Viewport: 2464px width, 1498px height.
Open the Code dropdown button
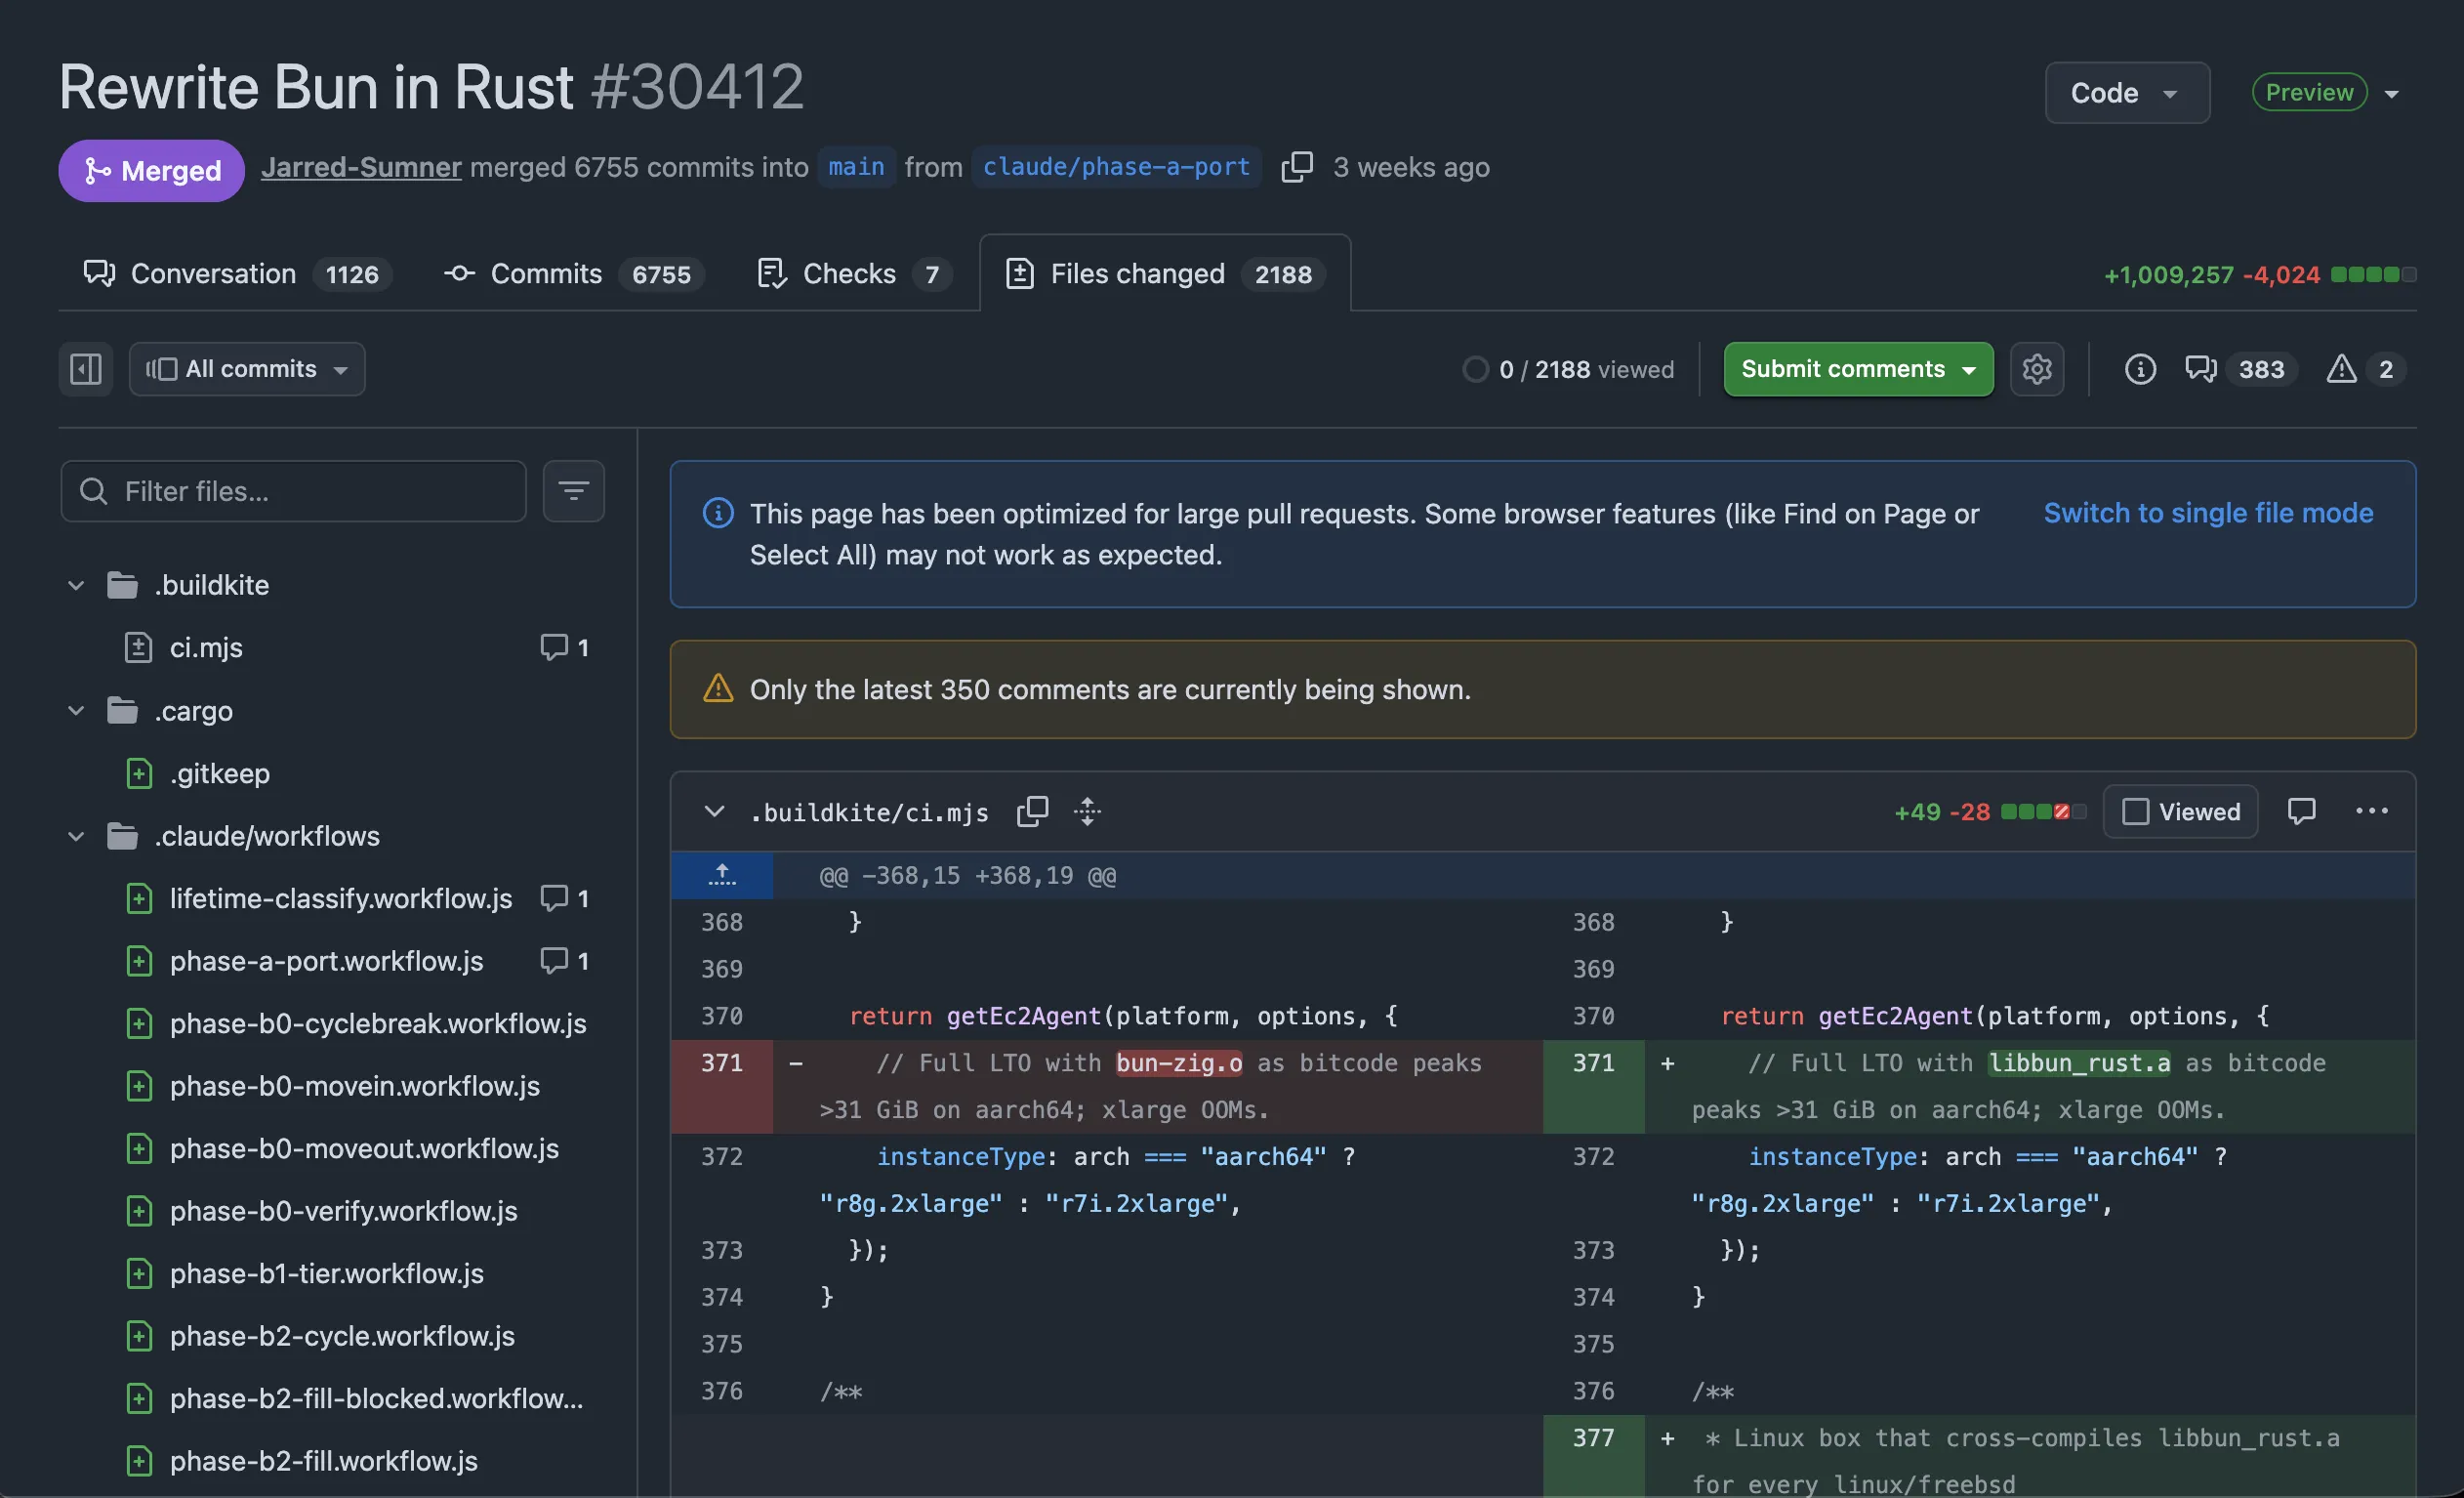point(2126,93)
